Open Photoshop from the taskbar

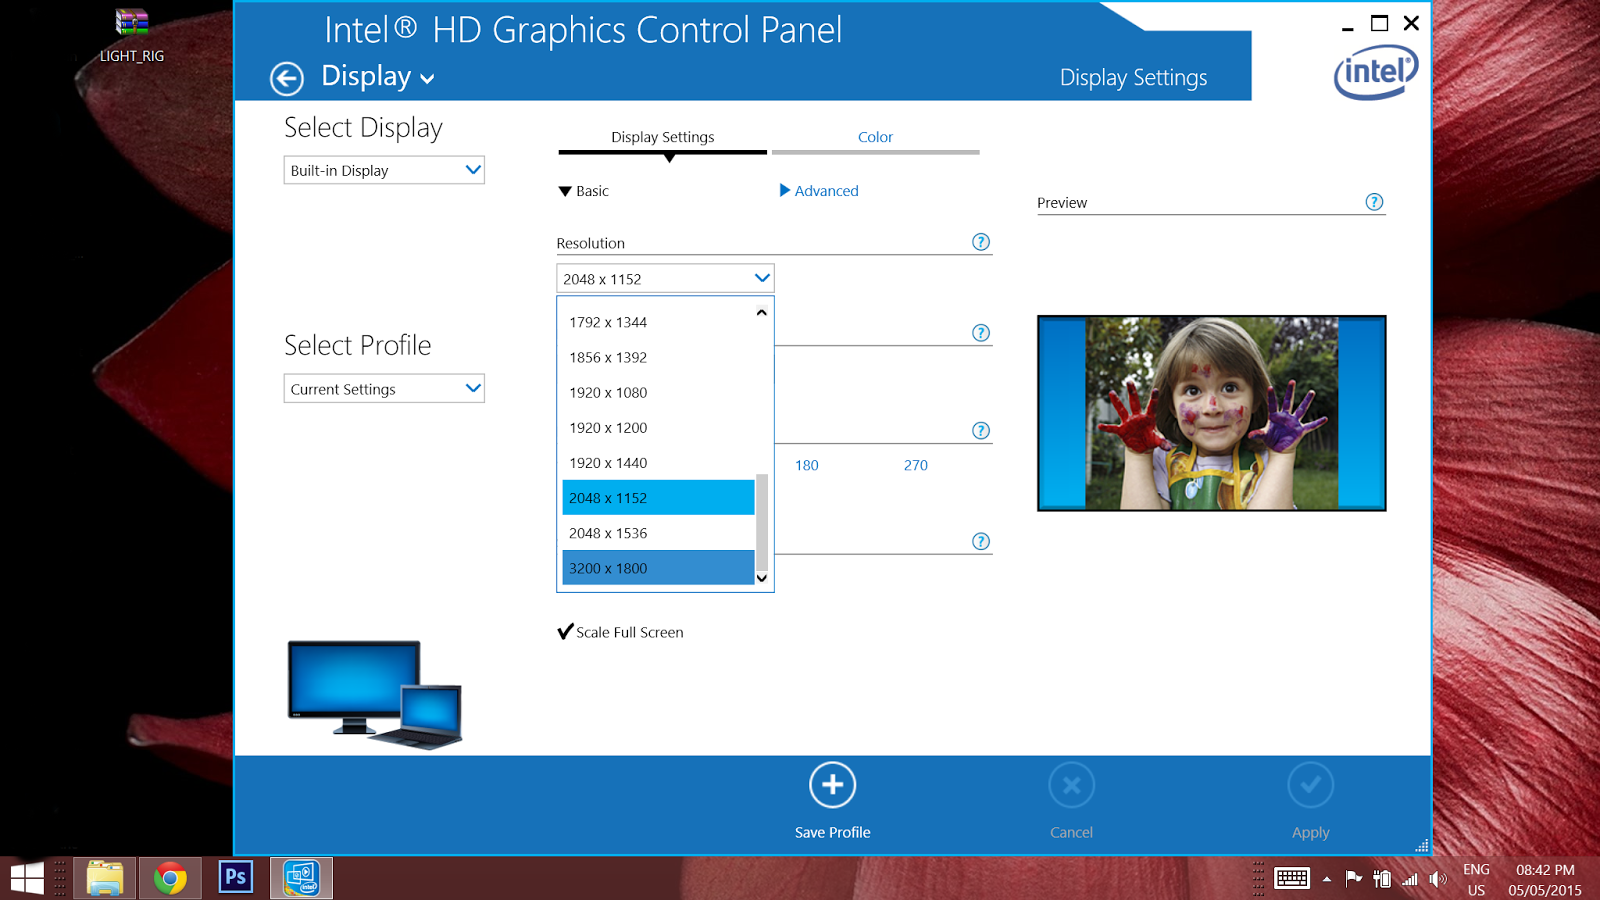(x=236, y=878)
